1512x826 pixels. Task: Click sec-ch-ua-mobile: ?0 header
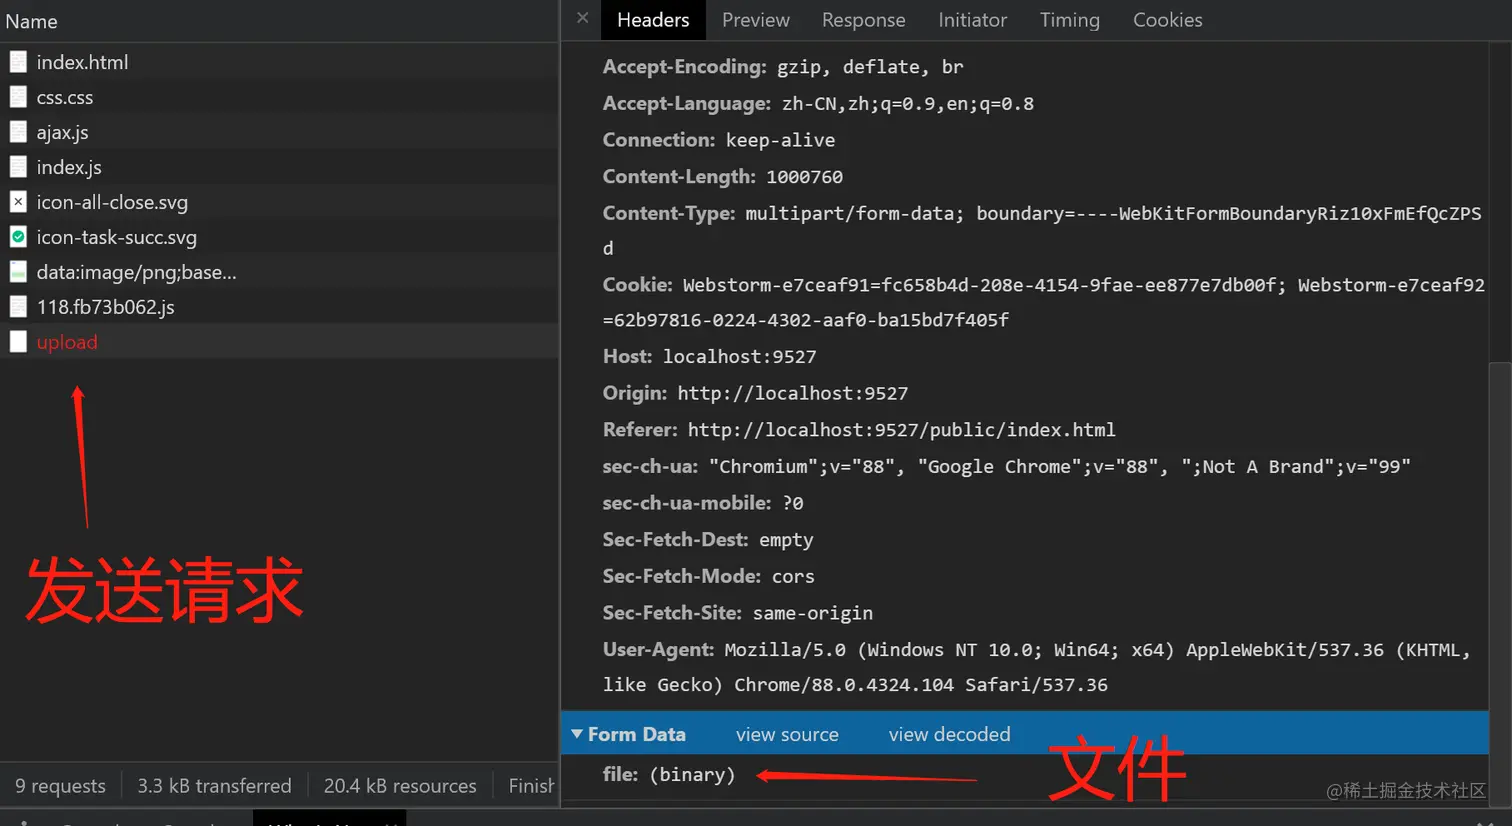[703, 503]
